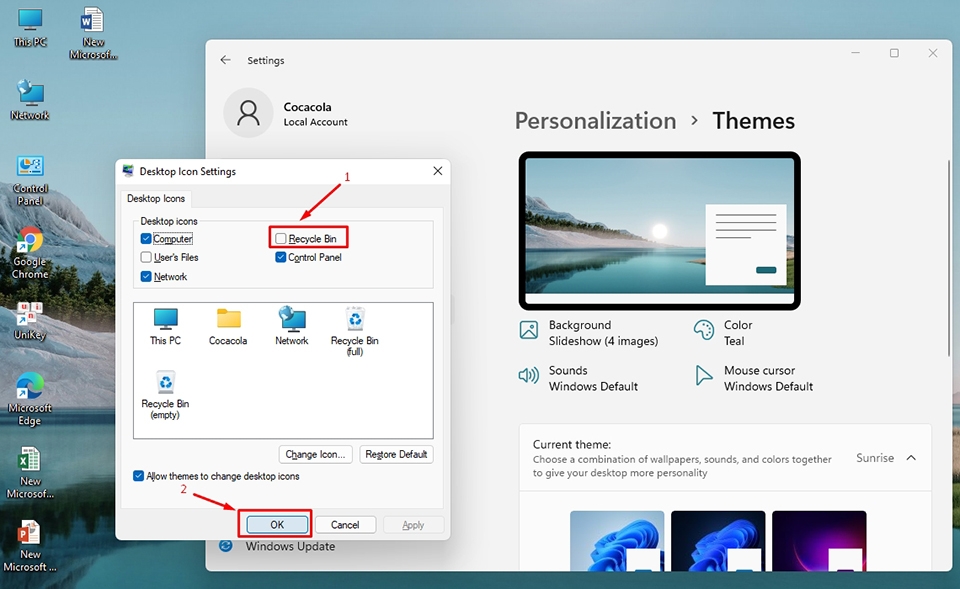Open Background slideshow setting

point(589,332)
